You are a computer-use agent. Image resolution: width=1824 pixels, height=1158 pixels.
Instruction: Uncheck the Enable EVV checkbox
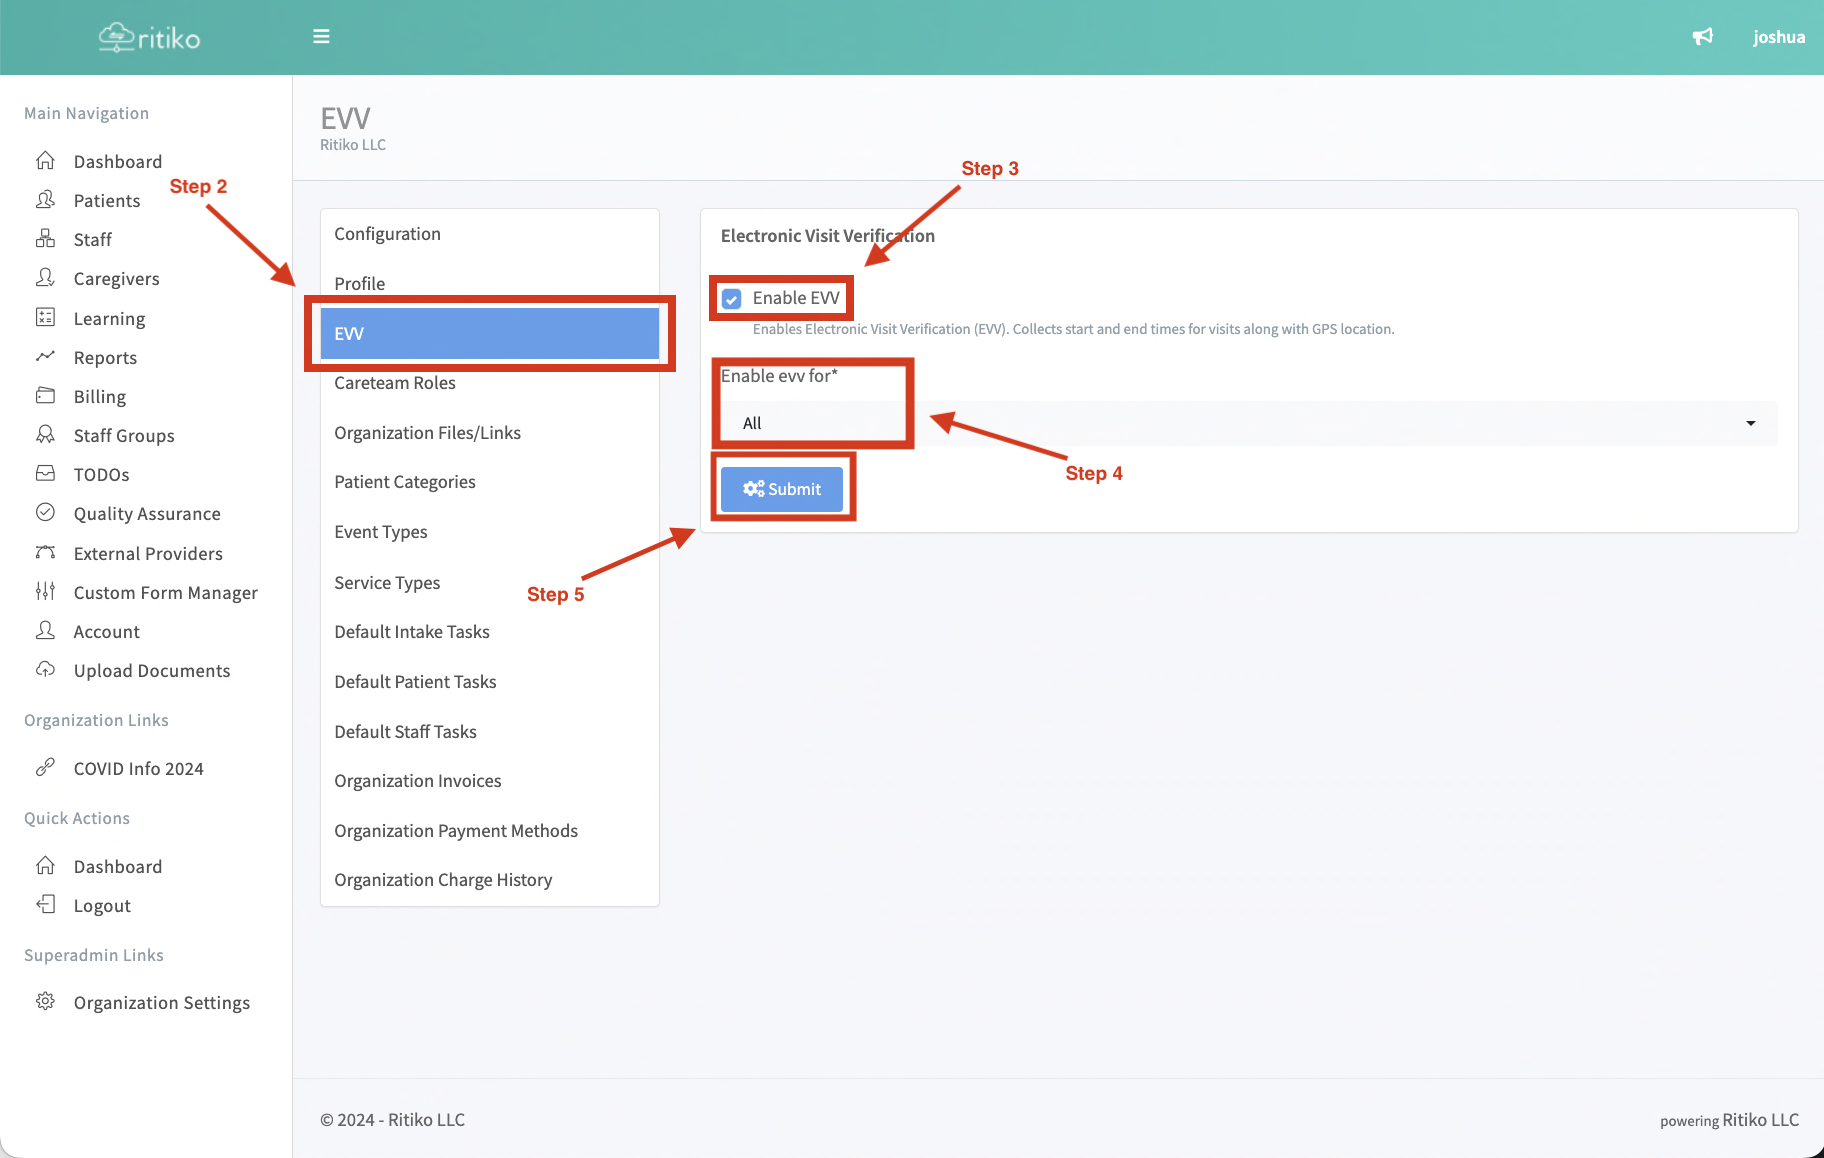[x=732, y=299]
